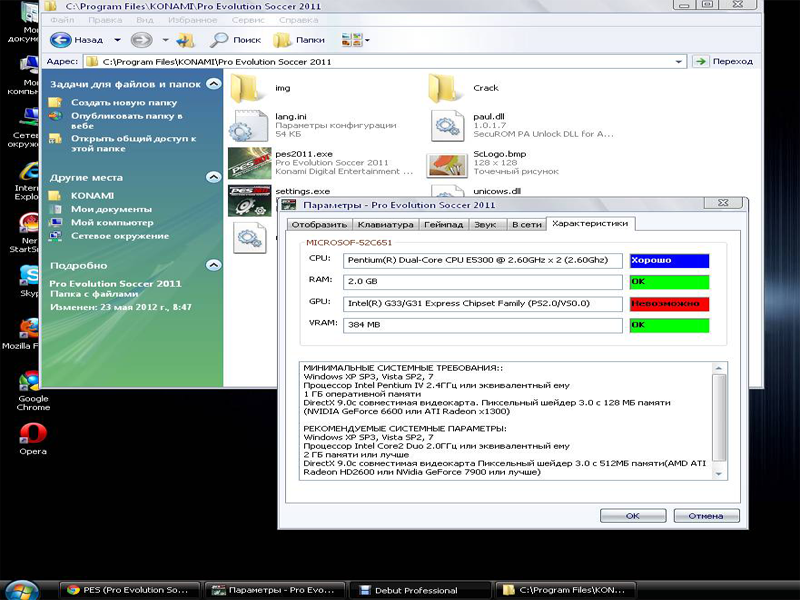Click the Поиск search toolbar button
The image size is (800, 600).
235,40
